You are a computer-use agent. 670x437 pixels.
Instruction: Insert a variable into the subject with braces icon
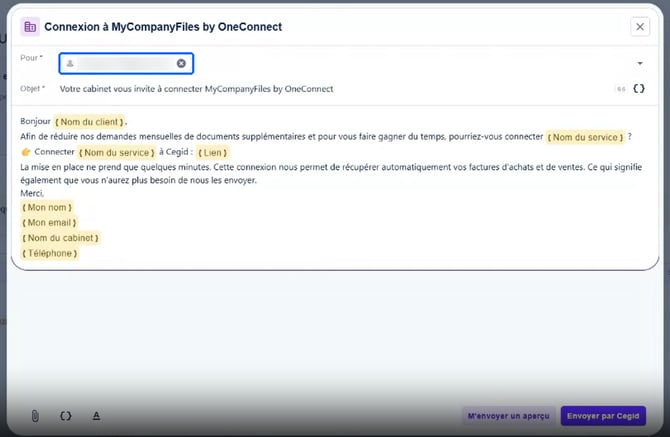(639, 89)
